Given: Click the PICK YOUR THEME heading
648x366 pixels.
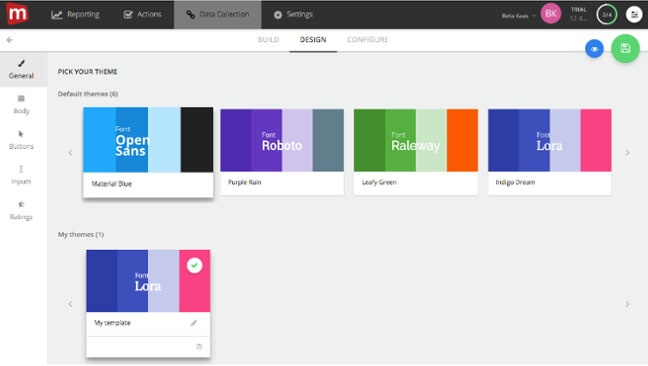Looking at the screenshot, I should pos(88,71).
